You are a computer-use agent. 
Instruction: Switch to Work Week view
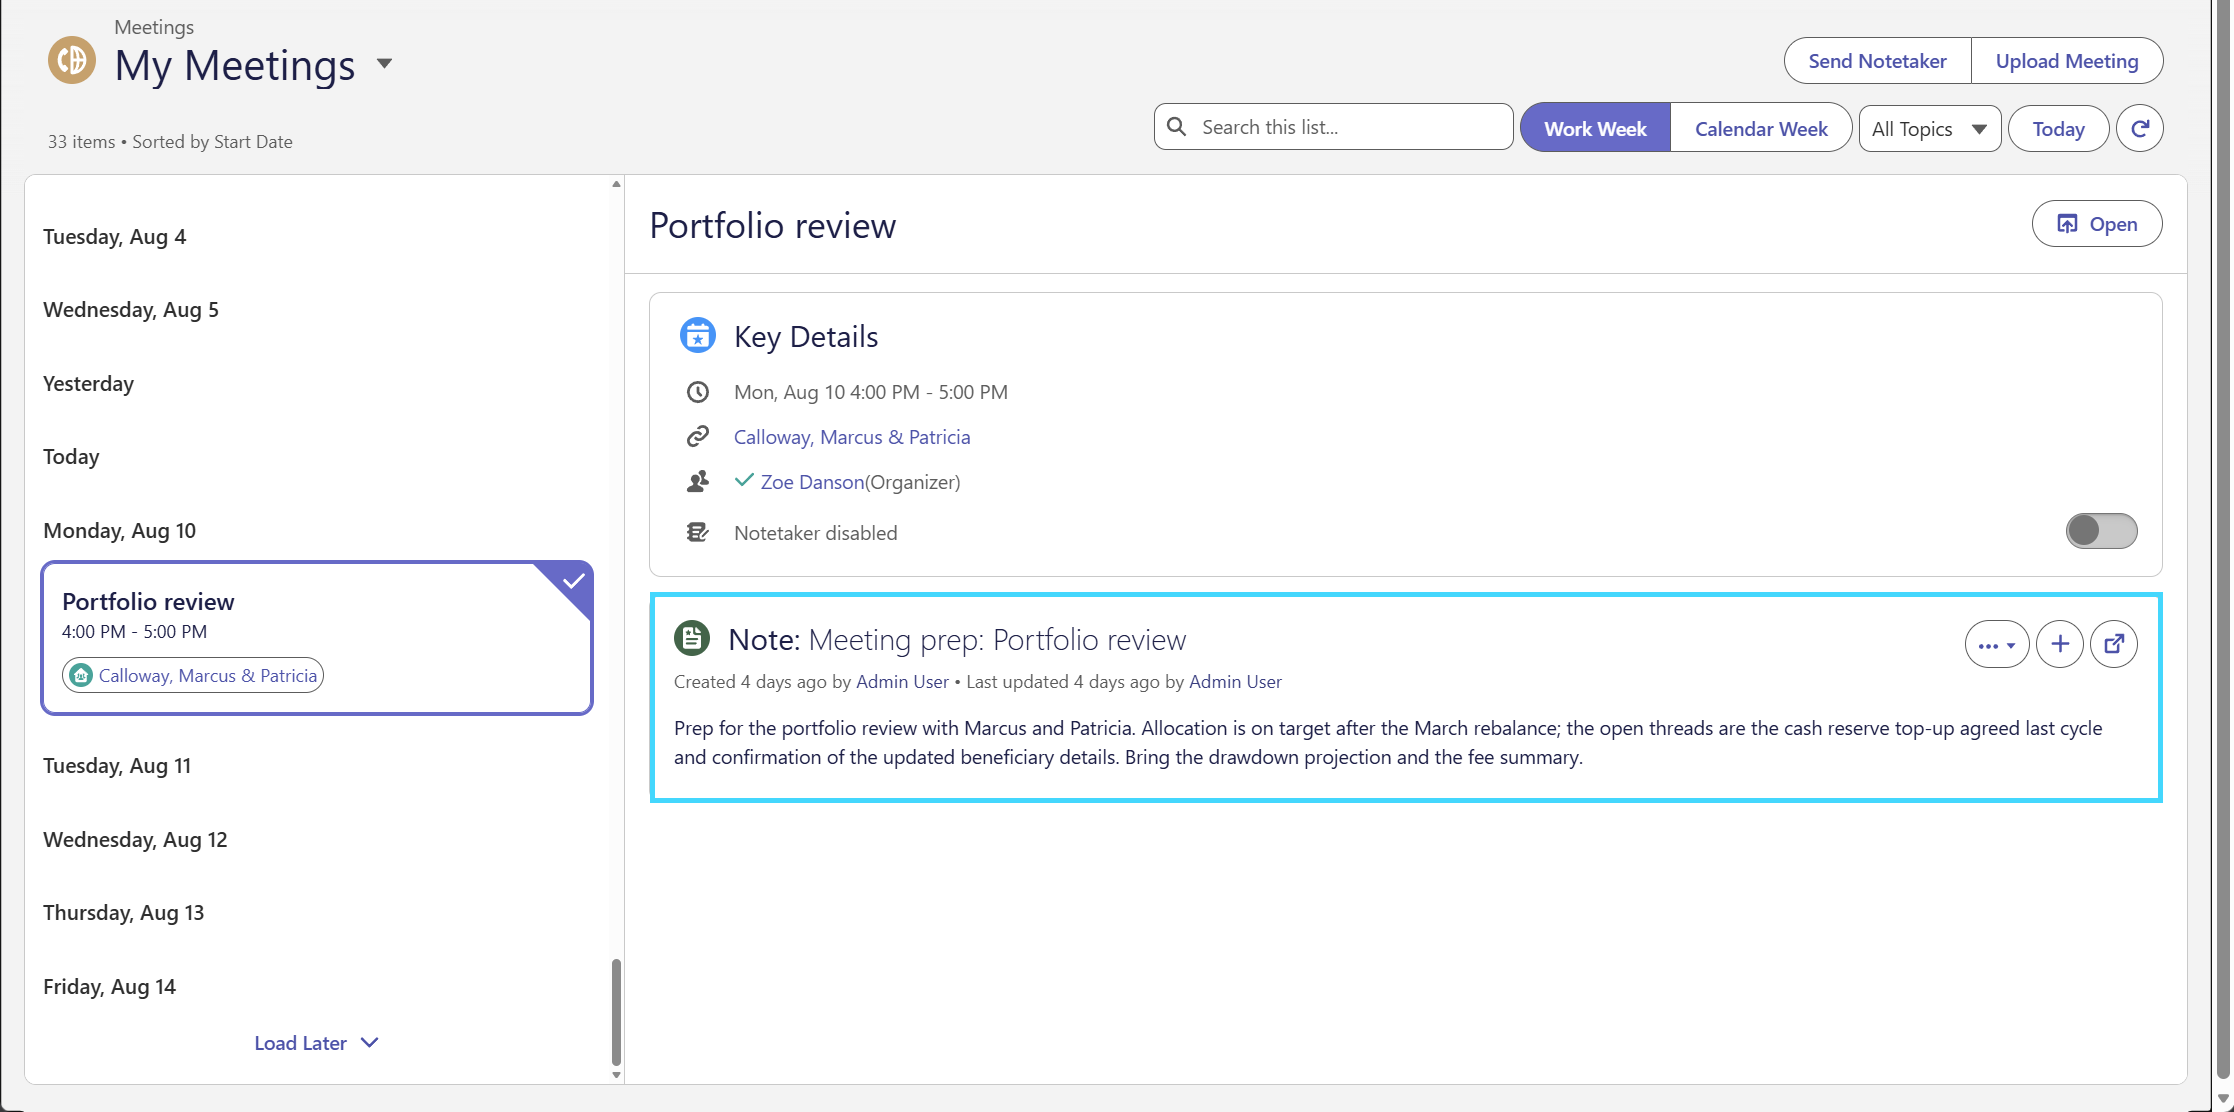pyautogui.click(x=1595, y=128)
